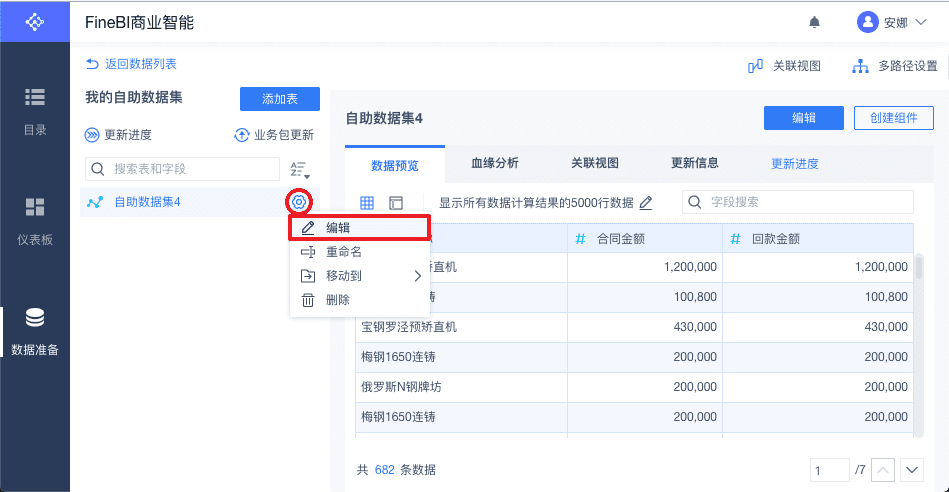Go to next page with down arrow
This screenshot has width=949, height=492.
[911, 469]
